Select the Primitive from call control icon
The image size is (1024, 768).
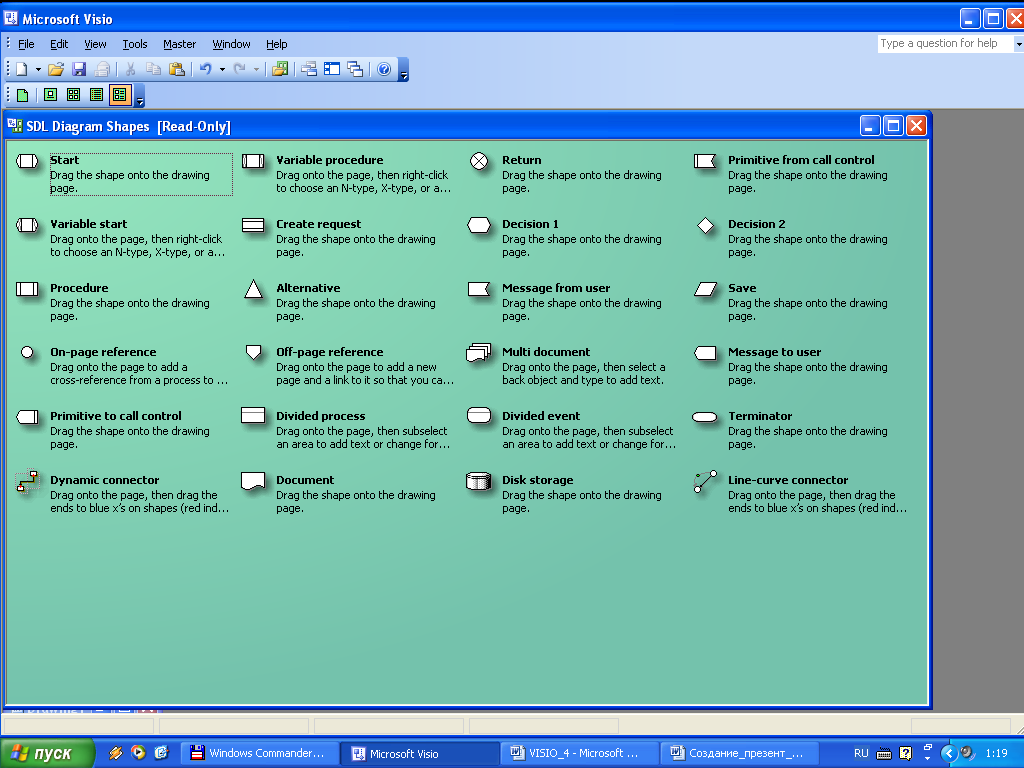click(705, 161)
